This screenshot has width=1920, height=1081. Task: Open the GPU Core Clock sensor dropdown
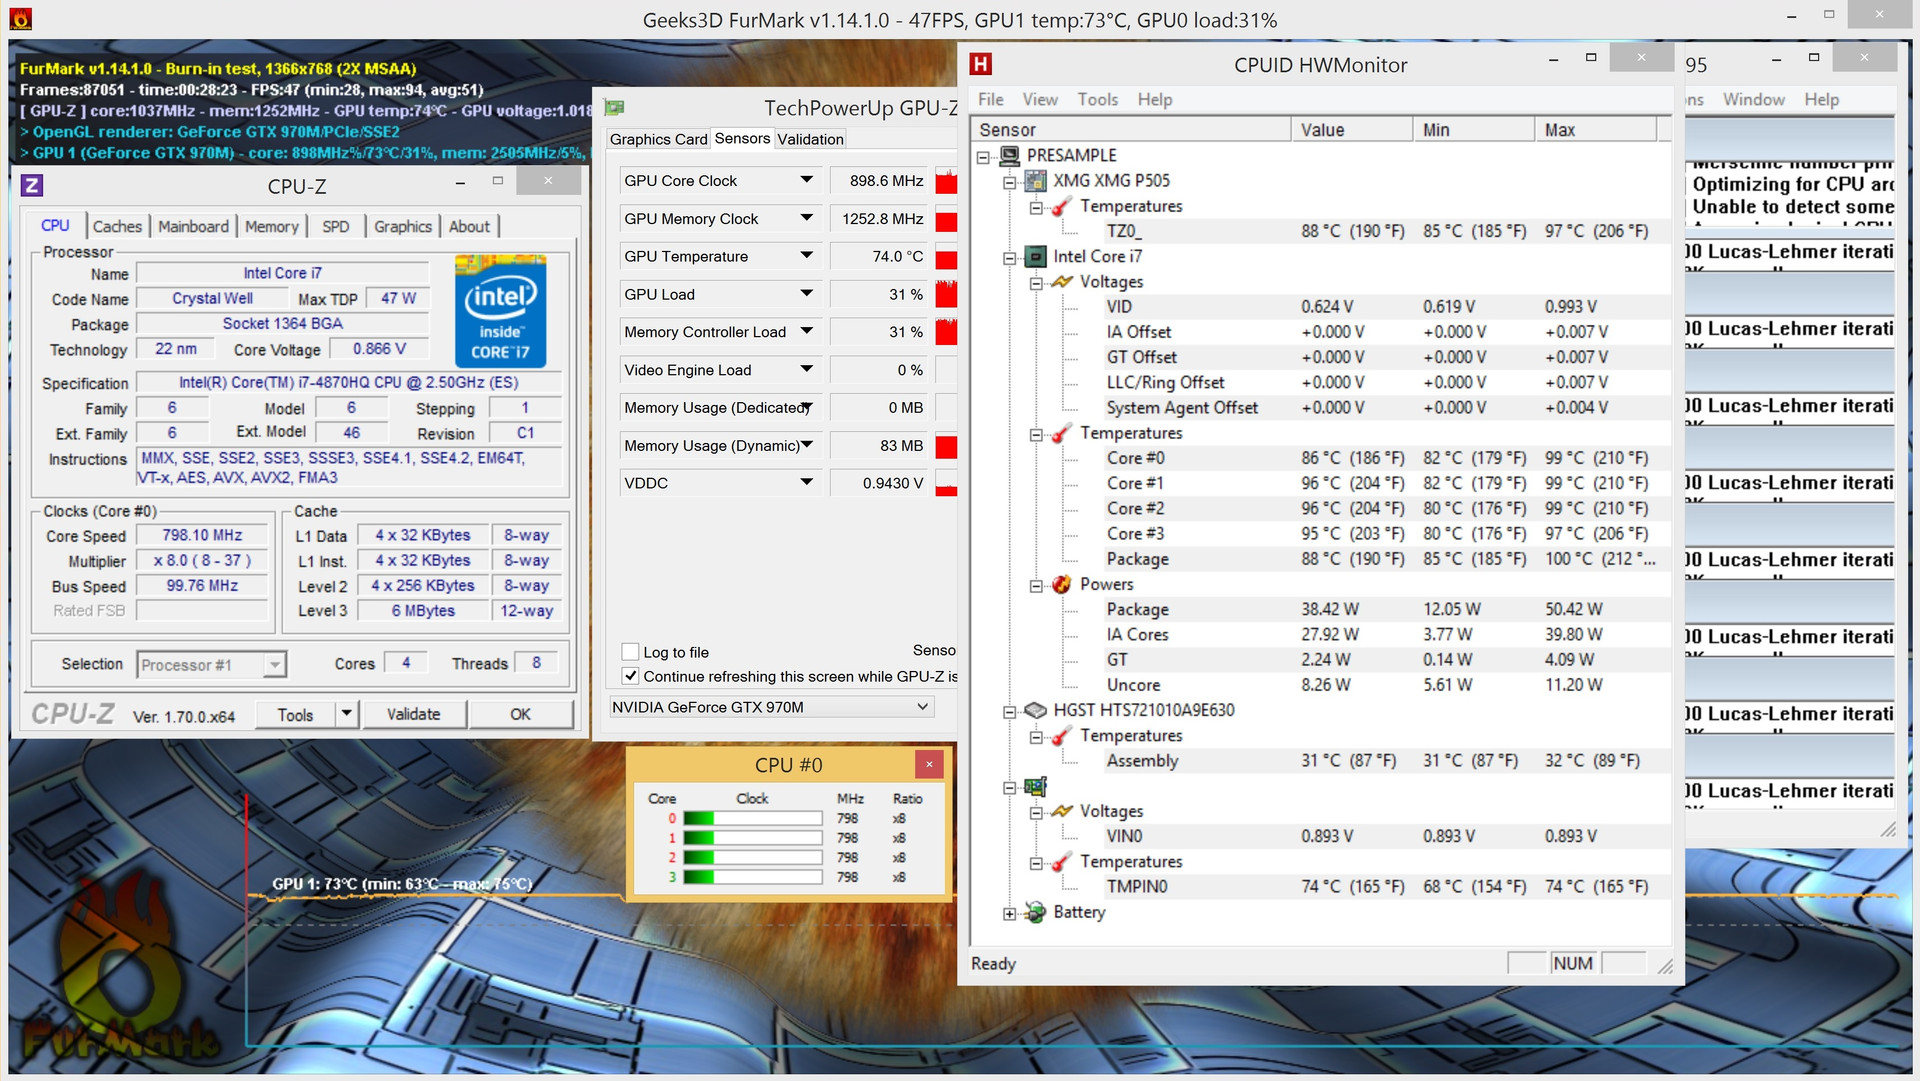806,180
